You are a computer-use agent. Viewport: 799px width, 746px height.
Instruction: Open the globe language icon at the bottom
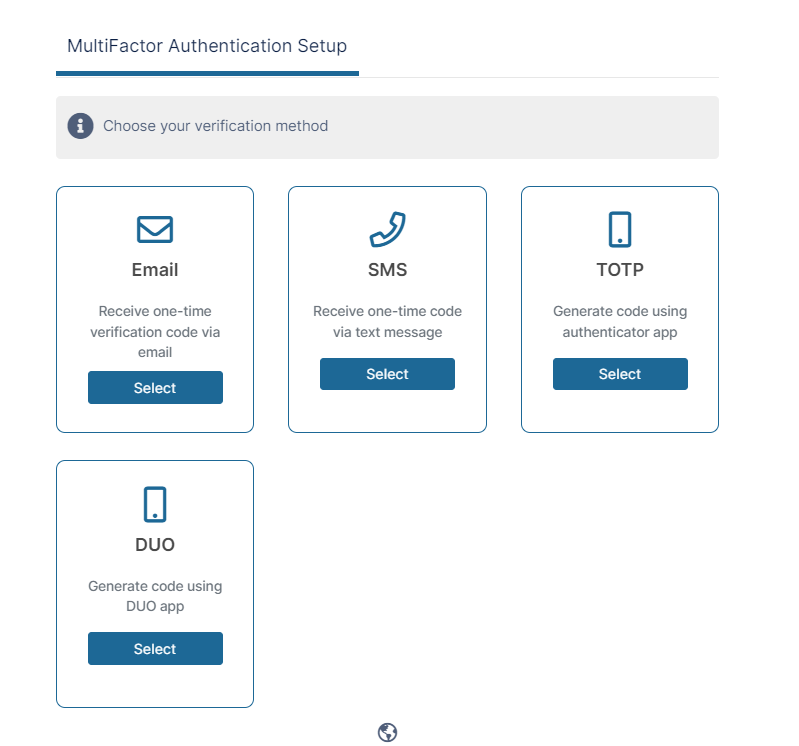(388, 733)
